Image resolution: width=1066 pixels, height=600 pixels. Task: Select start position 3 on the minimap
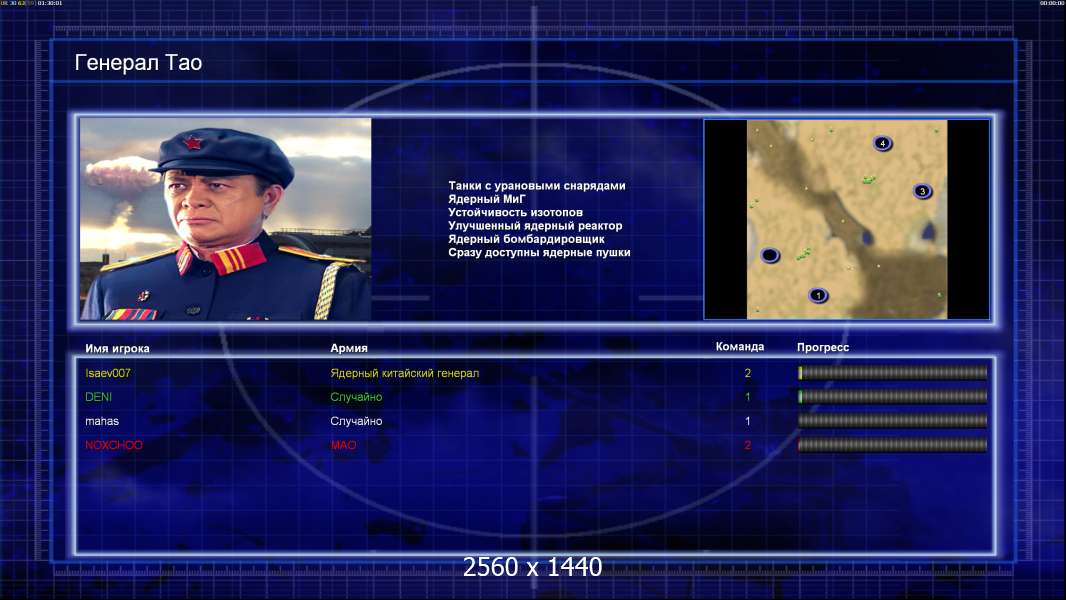(x=923, y=191)
